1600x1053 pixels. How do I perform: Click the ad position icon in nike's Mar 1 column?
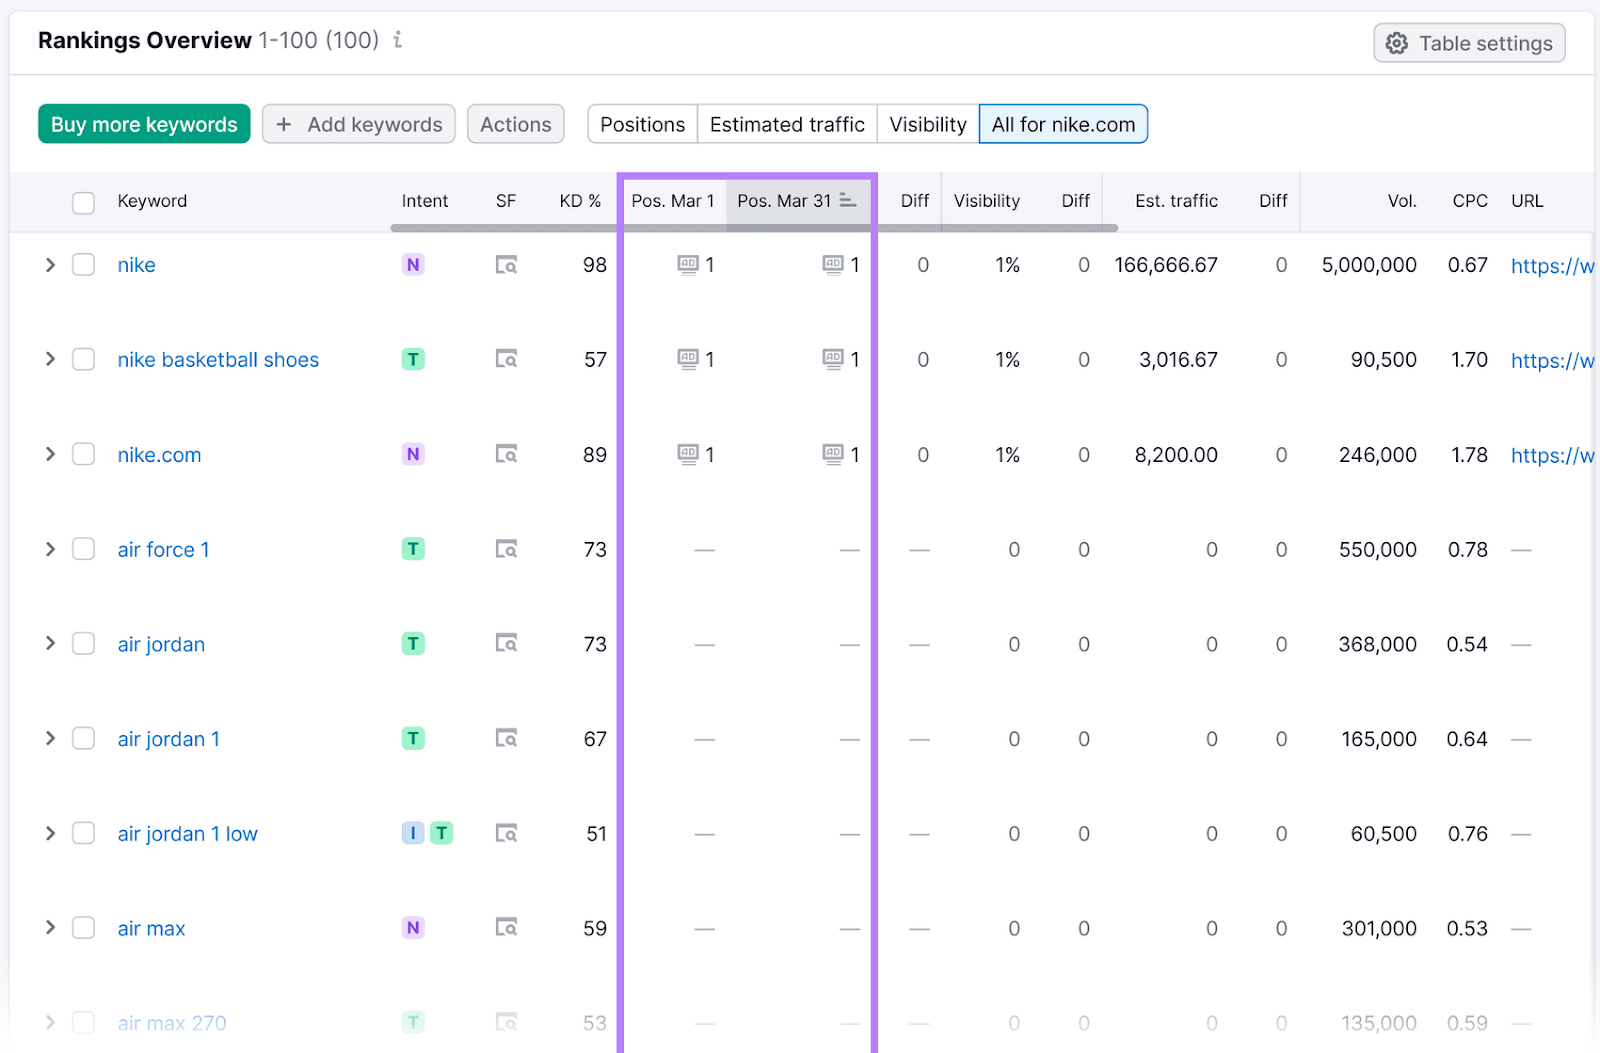[688, 265]
